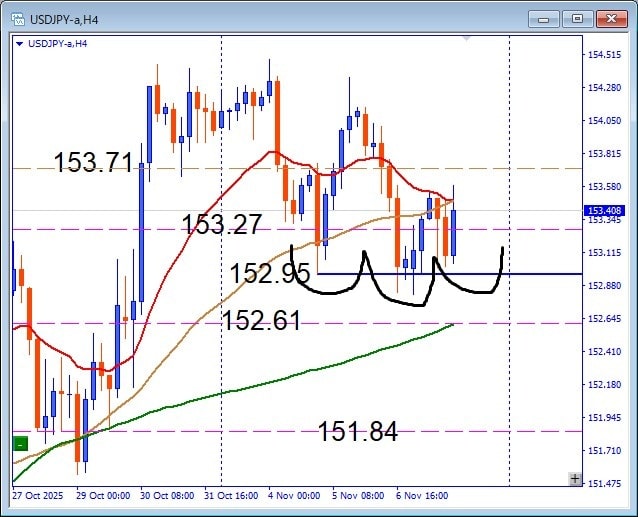Select the 153.71 text label

click(x=93, y=162)
